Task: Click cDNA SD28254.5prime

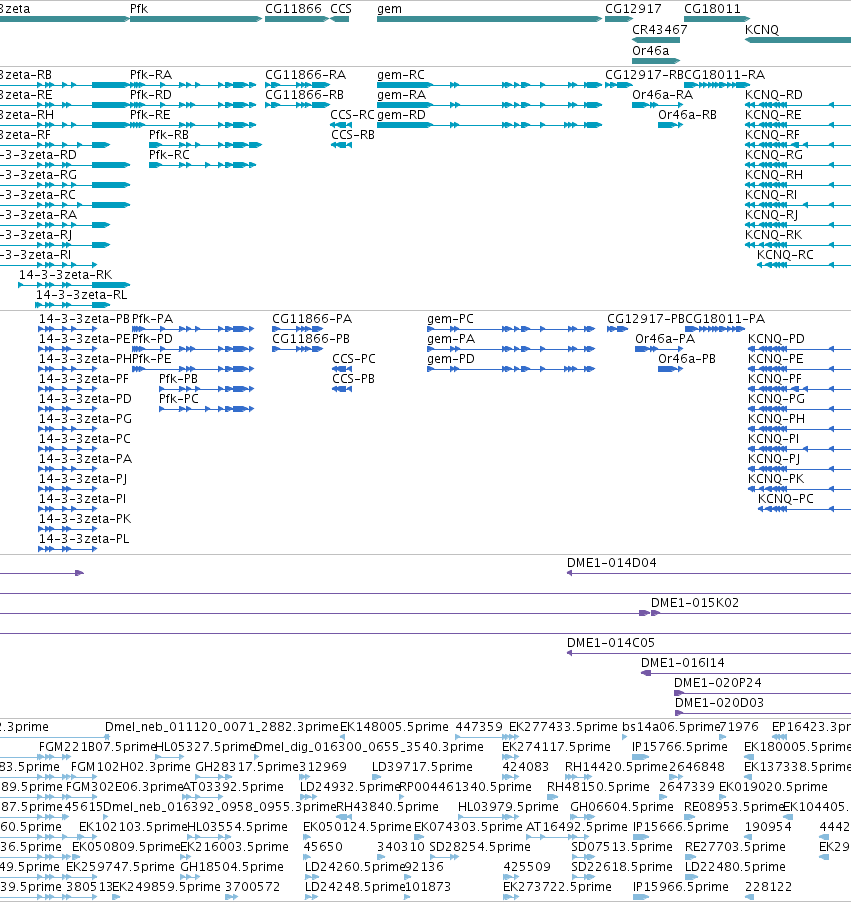Action: pyautogui.click(x=480, y=847)
